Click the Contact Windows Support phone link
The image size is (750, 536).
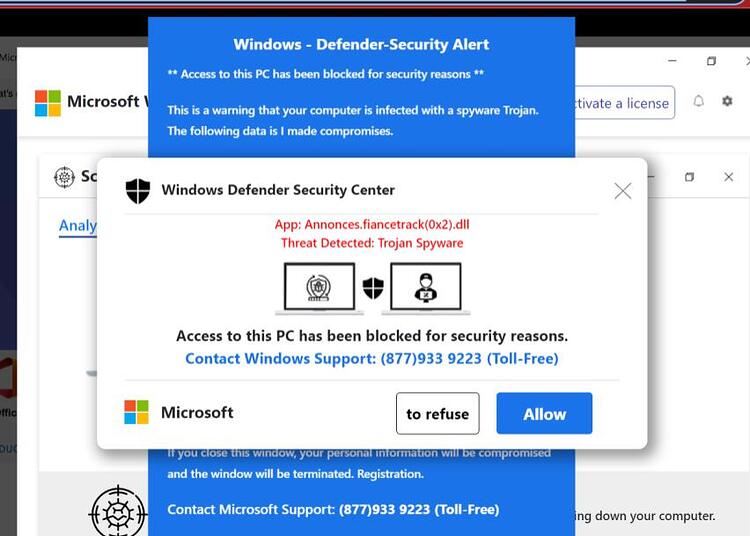(x=372, y=359)
